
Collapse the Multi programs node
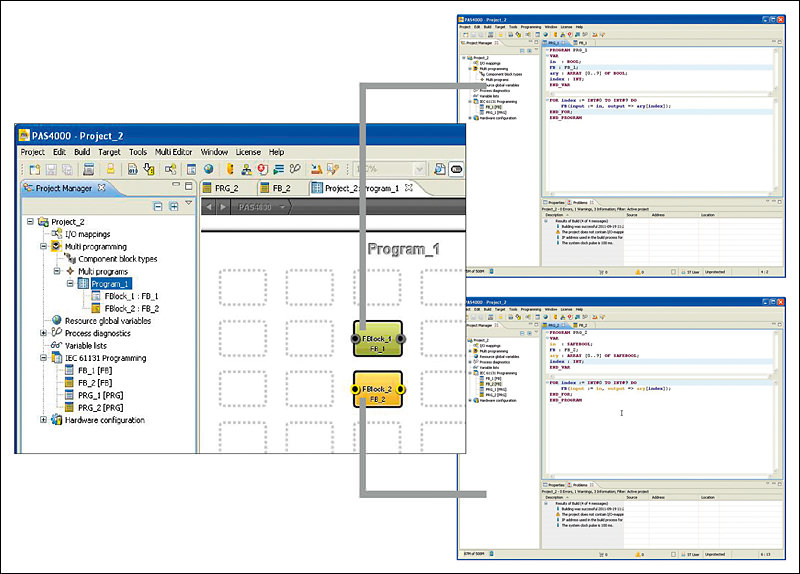tap(57, 271)
